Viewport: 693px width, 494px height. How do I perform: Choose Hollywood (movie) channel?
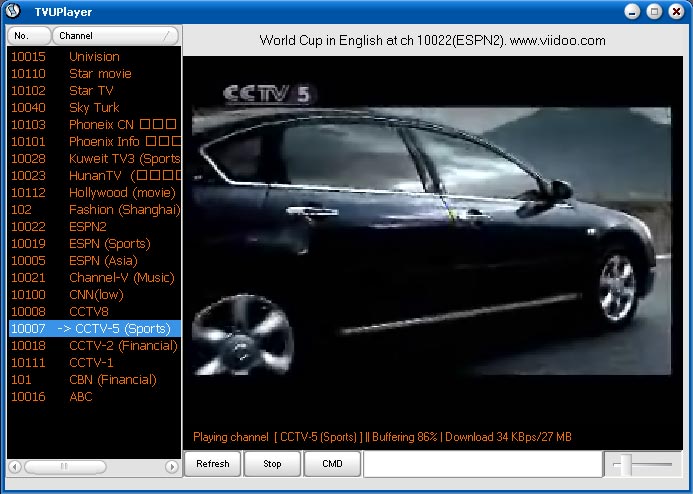click(122, 193)
